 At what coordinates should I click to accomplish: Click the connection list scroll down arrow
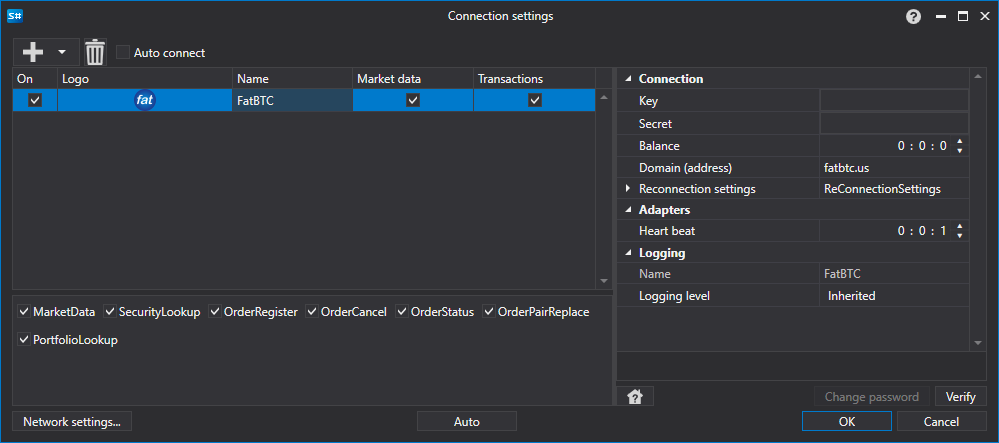coord(604,281)
